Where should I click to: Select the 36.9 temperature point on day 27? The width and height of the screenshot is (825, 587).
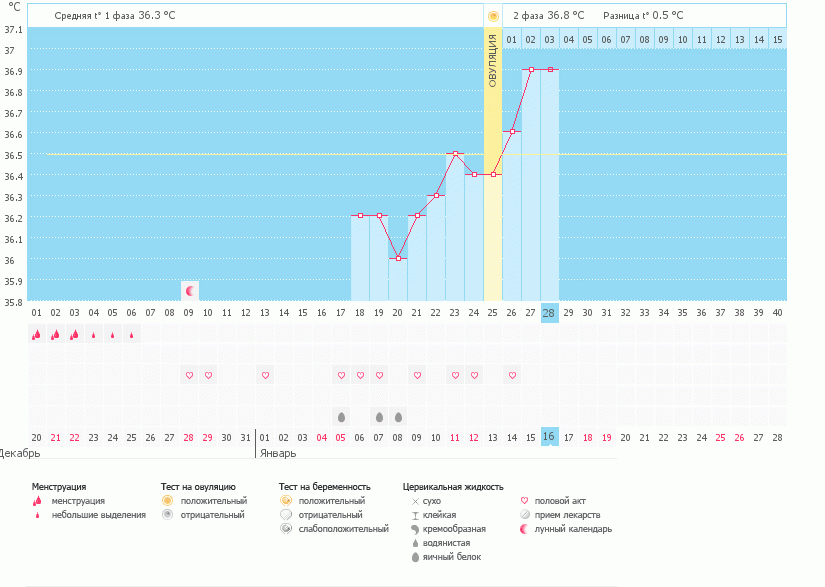[x=531, y=70]
